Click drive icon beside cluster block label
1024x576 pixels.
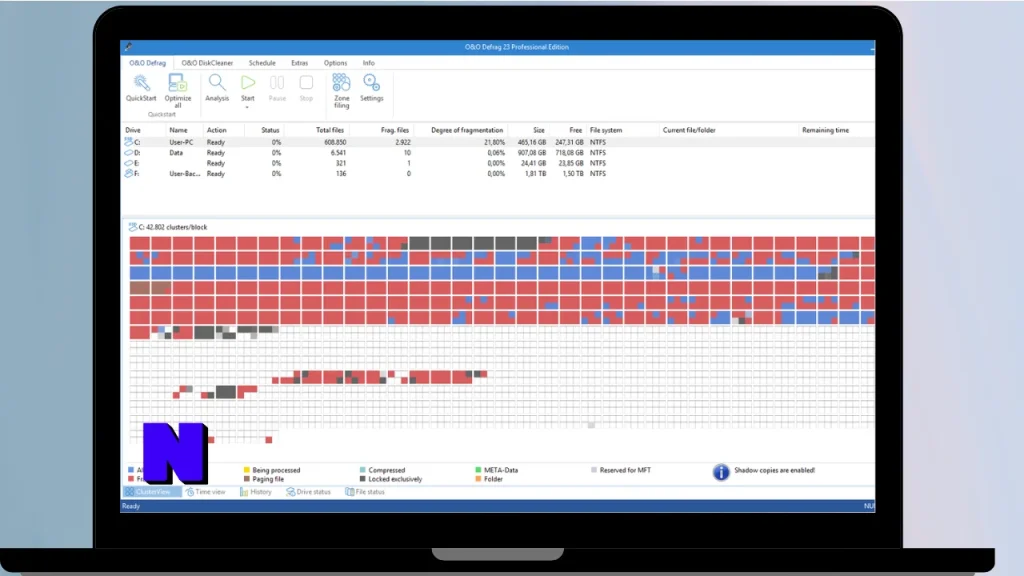(x=133, y=227)
